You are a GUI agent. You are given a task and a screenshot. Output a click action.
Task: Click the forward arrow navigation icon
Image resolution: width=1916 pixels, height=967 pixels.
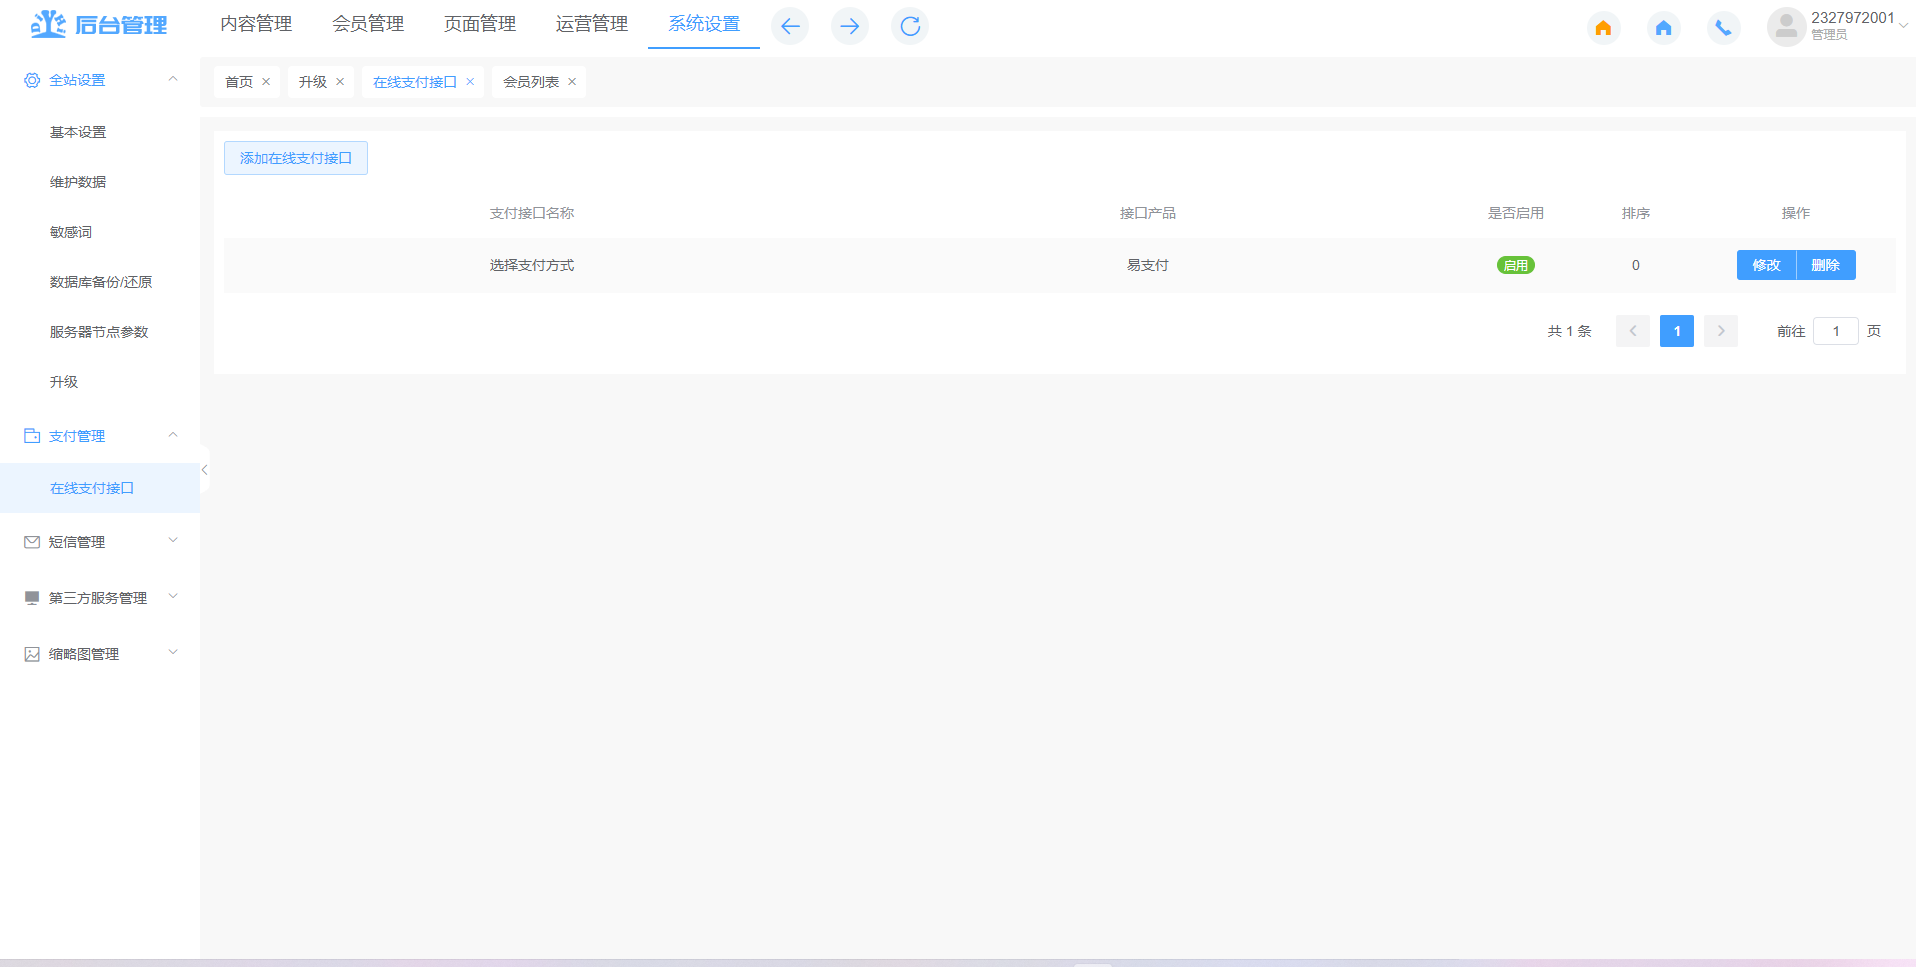pyautogui.click(x=850, y=26)
